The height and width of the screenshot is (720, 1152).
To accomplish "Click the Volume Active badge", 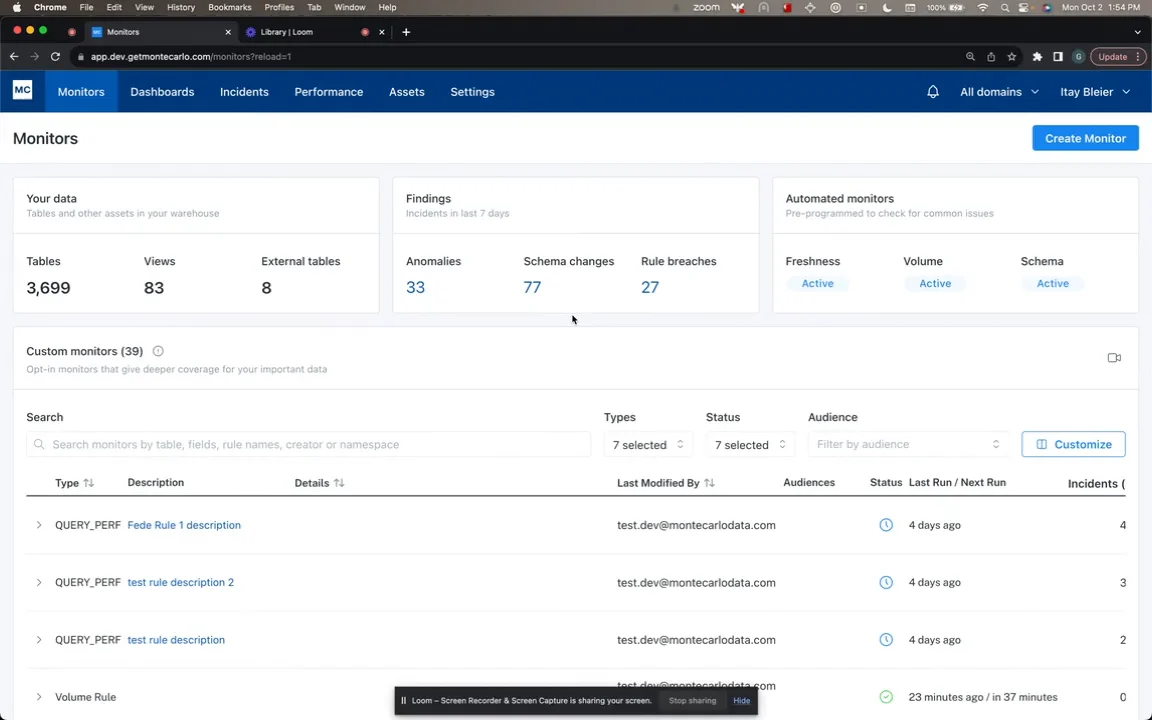I will click(x=935, y=283).
